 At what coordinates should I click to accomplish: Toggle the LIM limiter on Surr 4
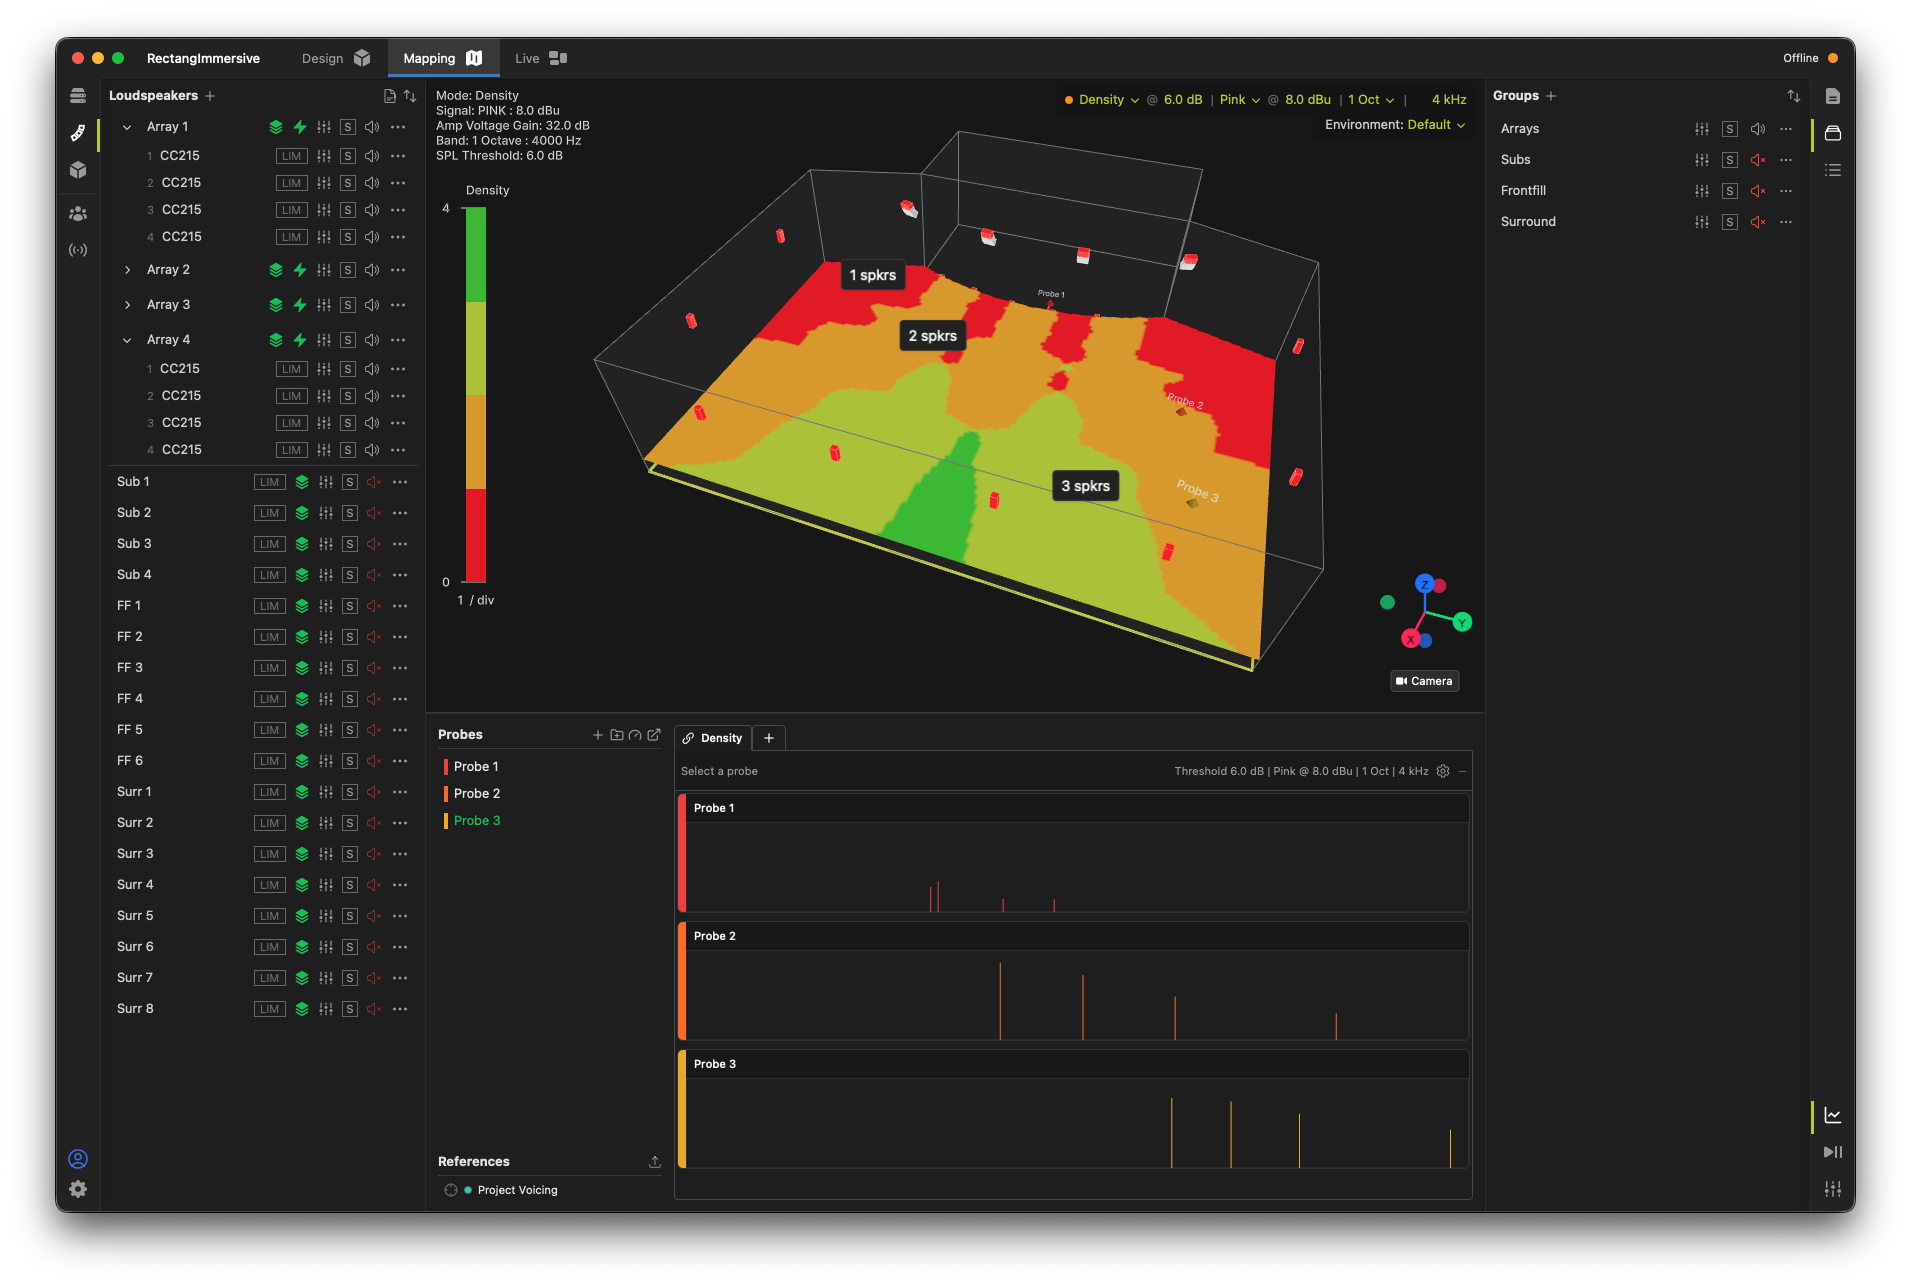(270, 885)
